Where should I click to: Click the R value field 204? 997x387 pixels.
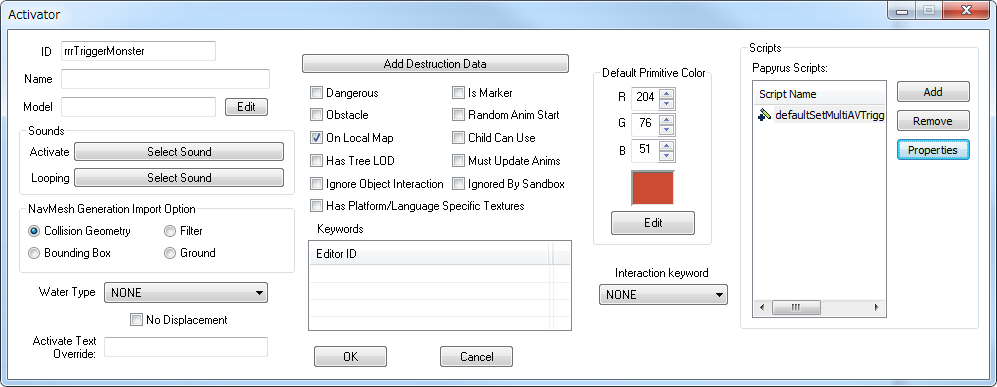[645, 98]
